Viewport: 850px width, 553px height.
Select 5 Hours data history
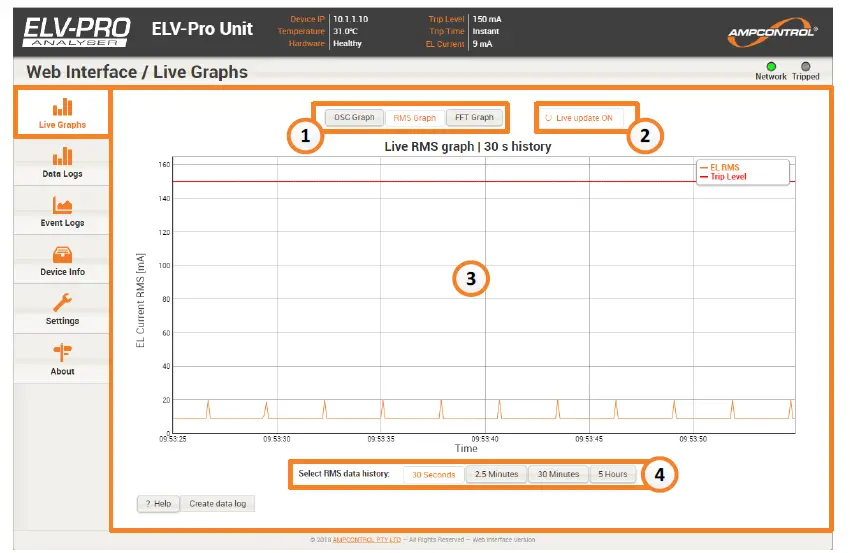[613, 474]
